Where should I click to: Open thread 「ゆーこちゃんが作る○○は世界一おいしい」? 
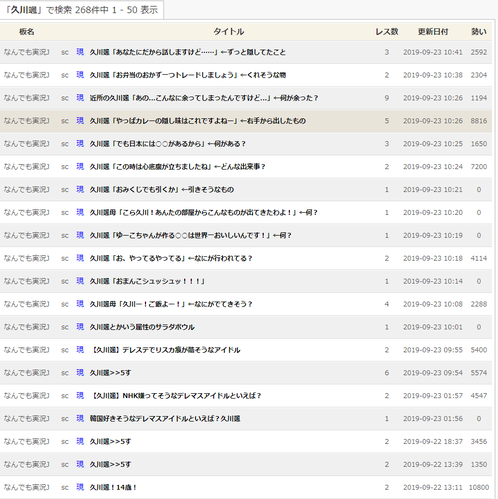(x=190, y=236)
